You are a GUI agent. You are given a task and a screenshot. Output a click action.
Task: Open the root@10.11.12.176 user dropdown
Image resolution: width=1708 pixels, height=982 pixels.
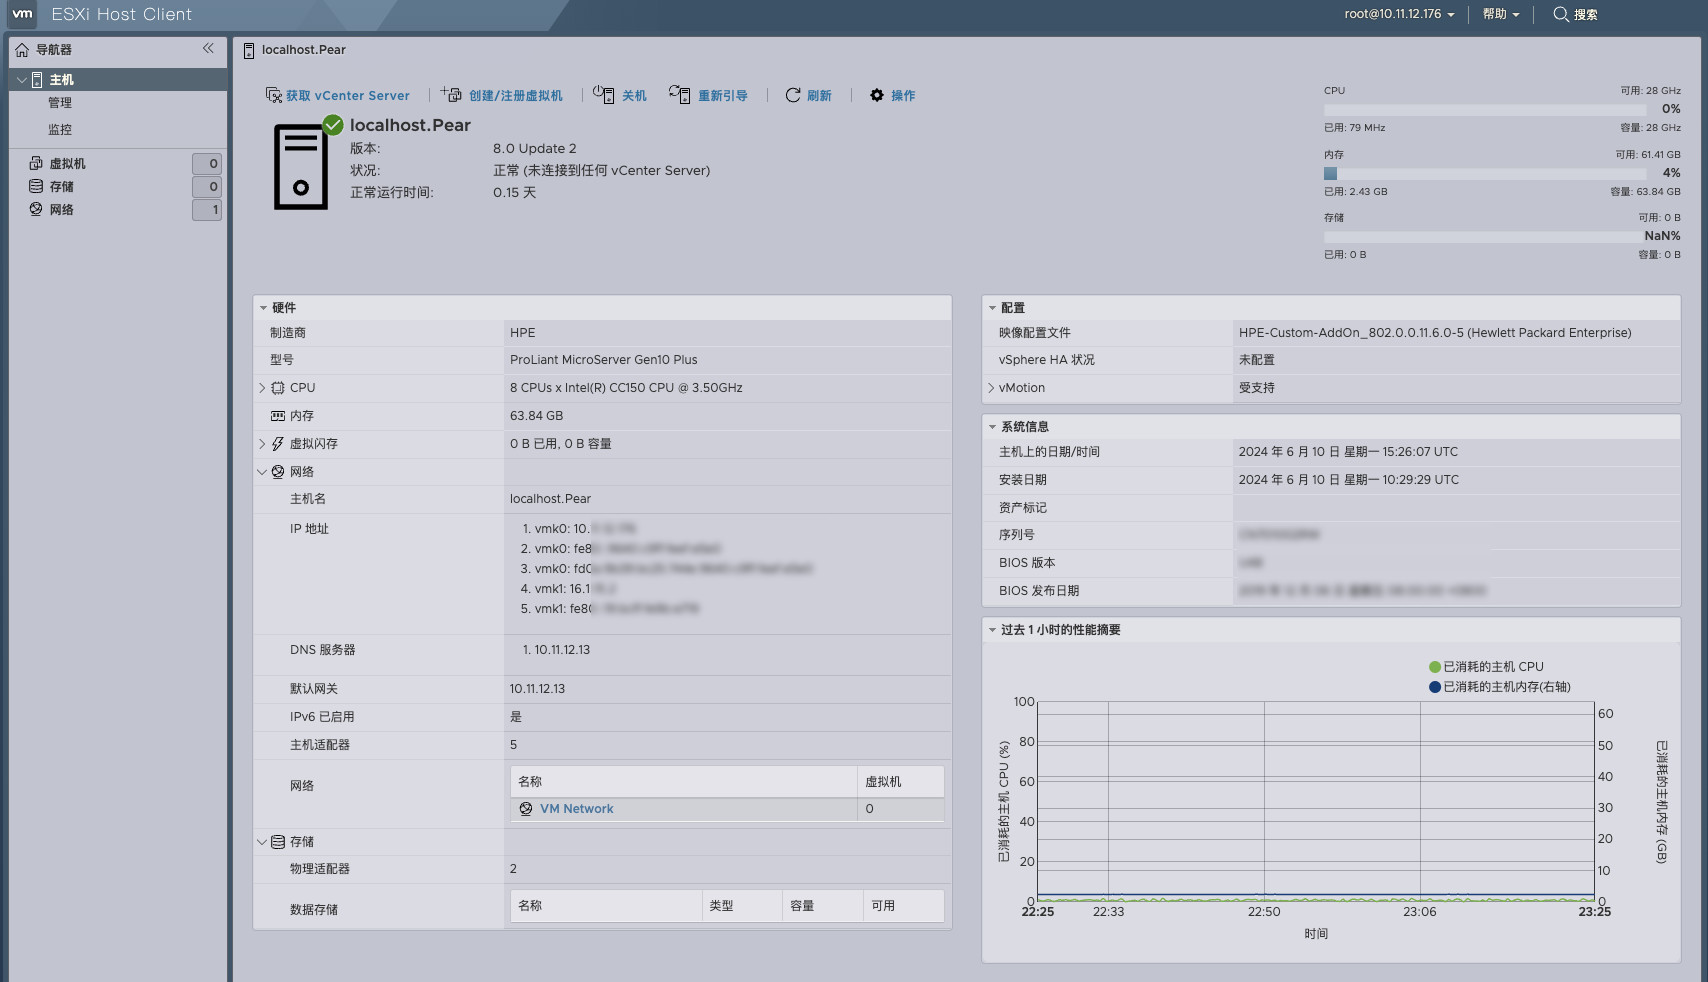[x=1399, y=14]
